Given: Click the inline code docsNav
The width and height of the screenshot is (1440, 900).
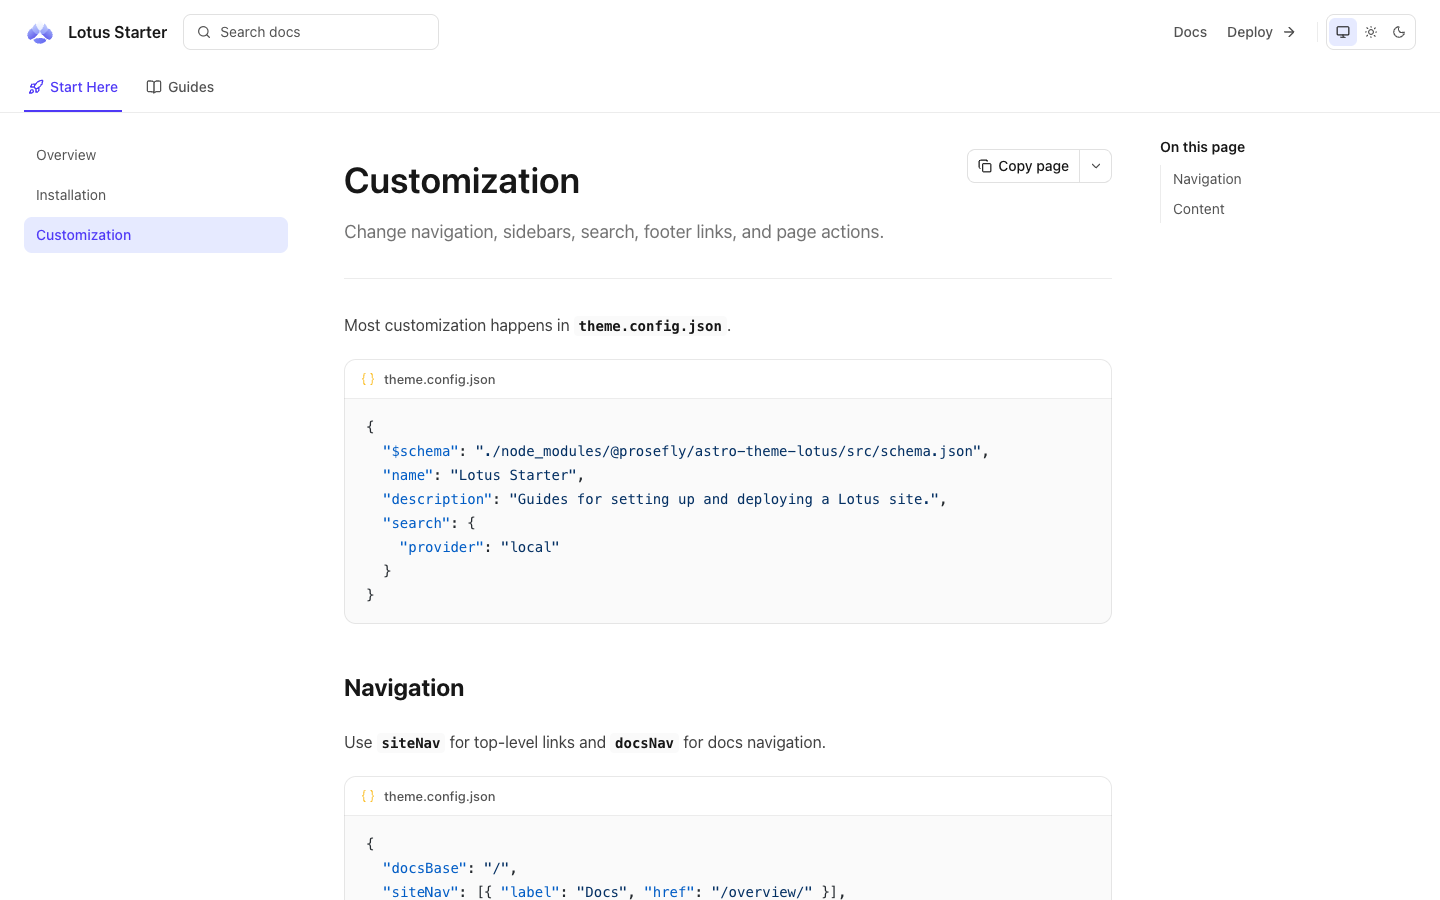Looking at the screenshot, I should [x=644, y=743].
